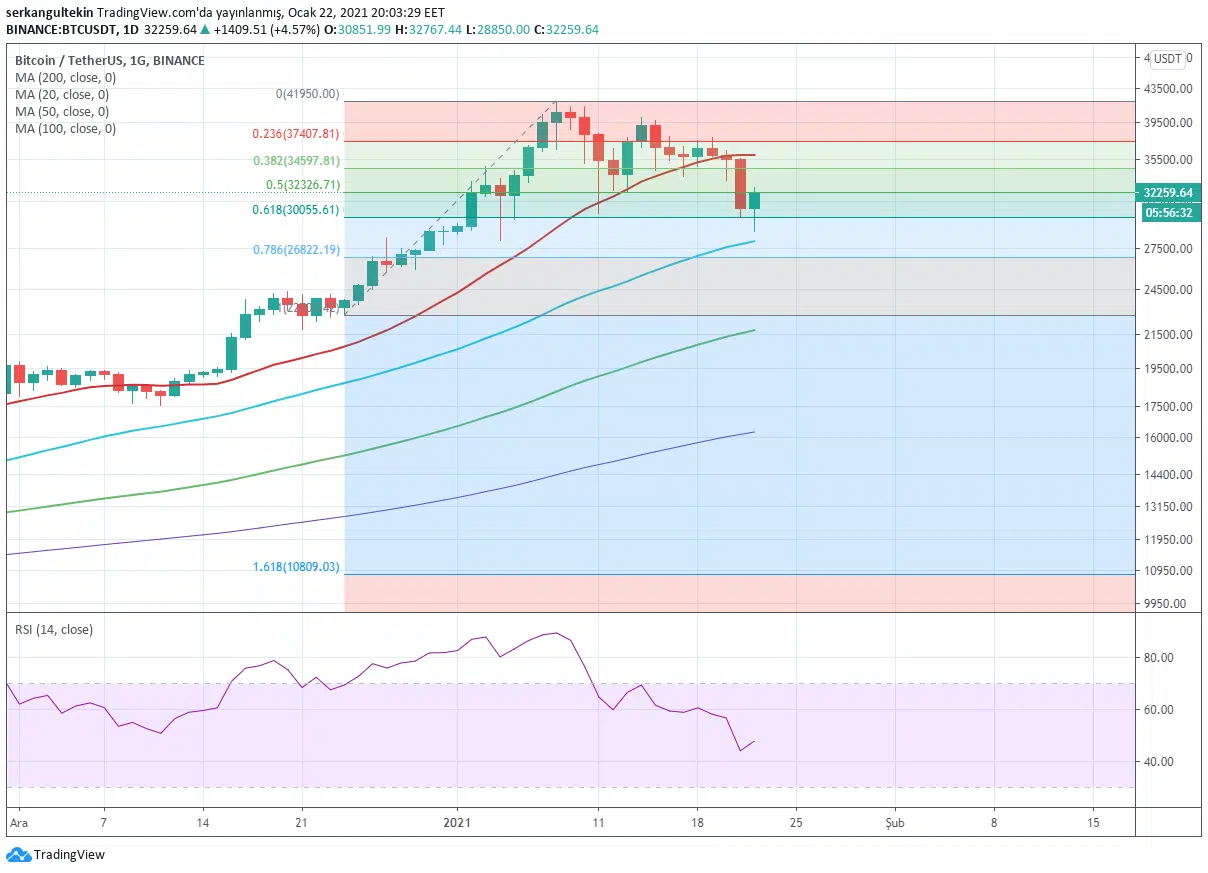Select the MA (200, close, 0) indicator label
Screen dimensions: 1208x873
65,77
